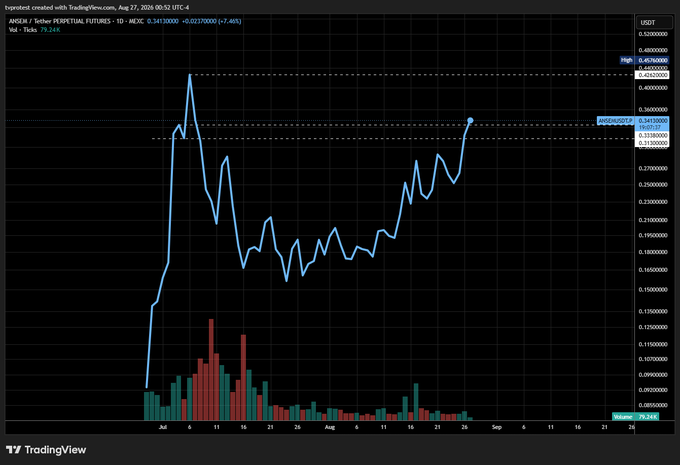Image resolution: width=680 pixels, height=465 pixels.
Task: Click the 0.19500000 price scale label
Action: (x=653, y=235)
